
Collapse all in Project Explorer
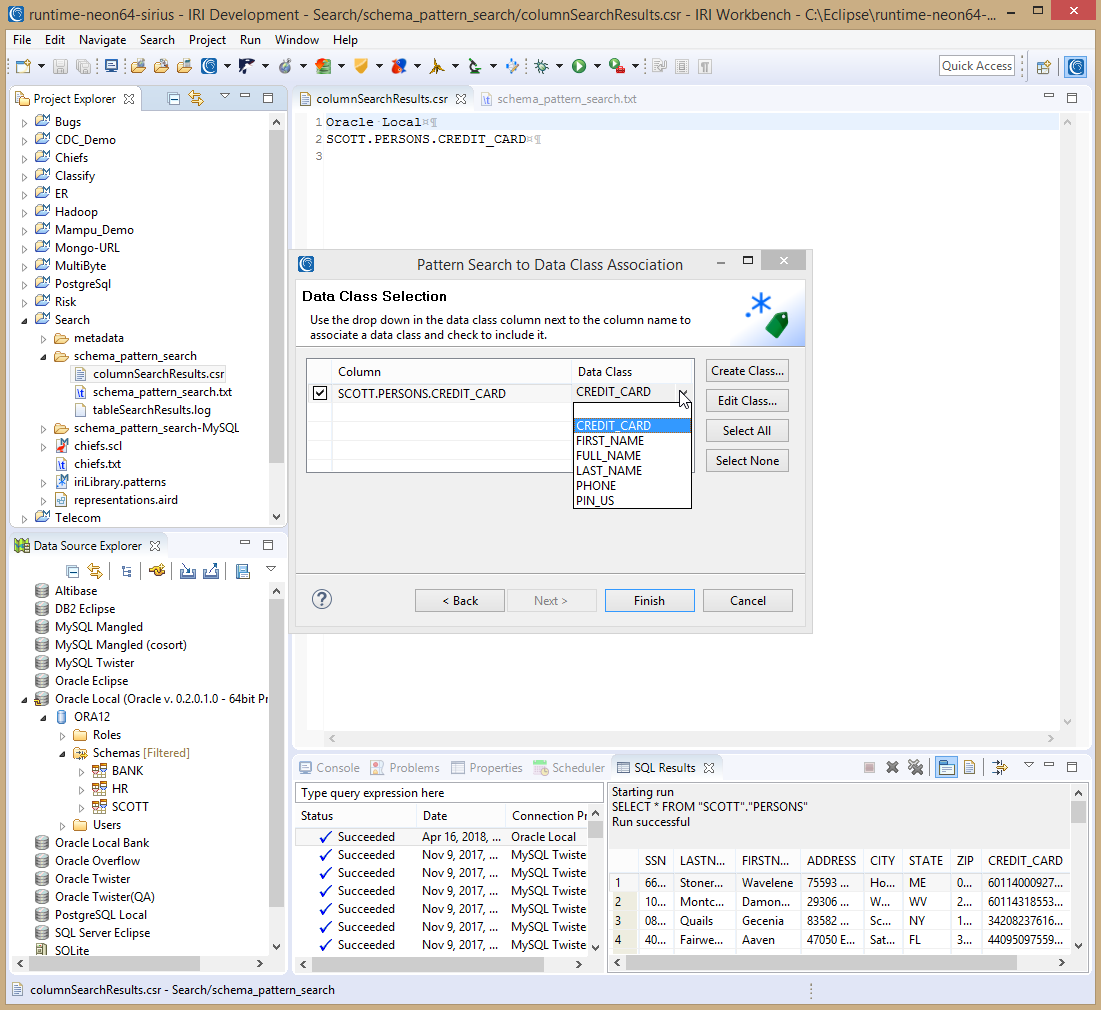coord(173,98)
